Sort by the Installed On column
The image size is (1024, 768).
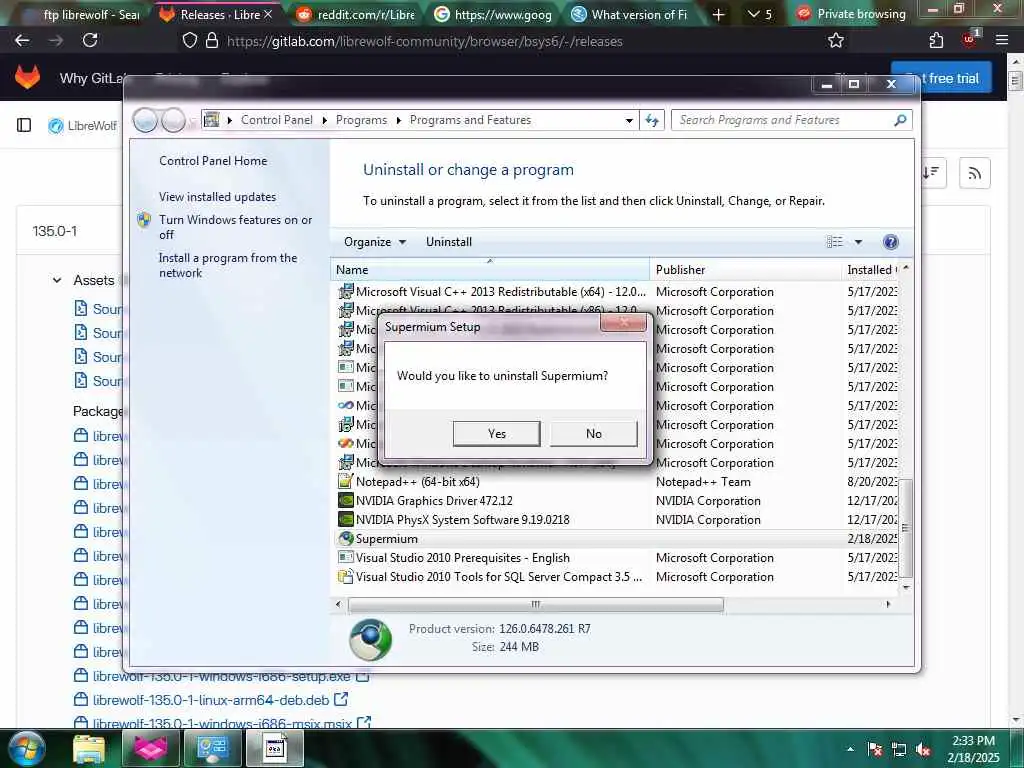click(x=871, y=270)
